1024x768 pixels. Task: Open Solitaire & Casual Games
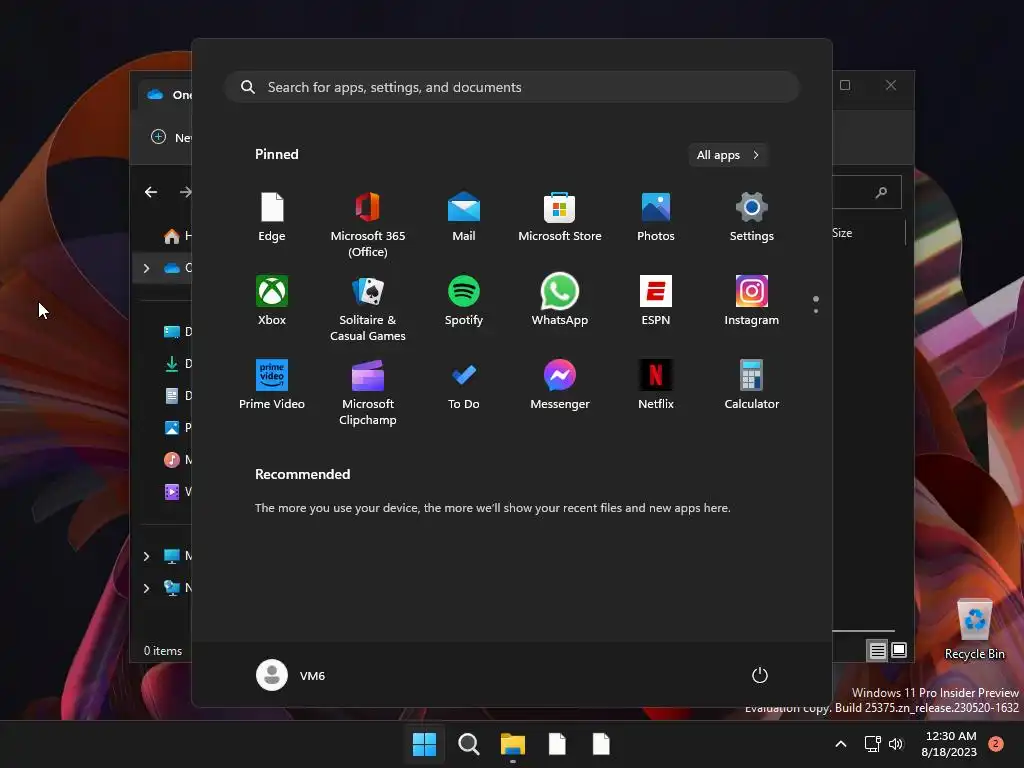tap(368, 308)
